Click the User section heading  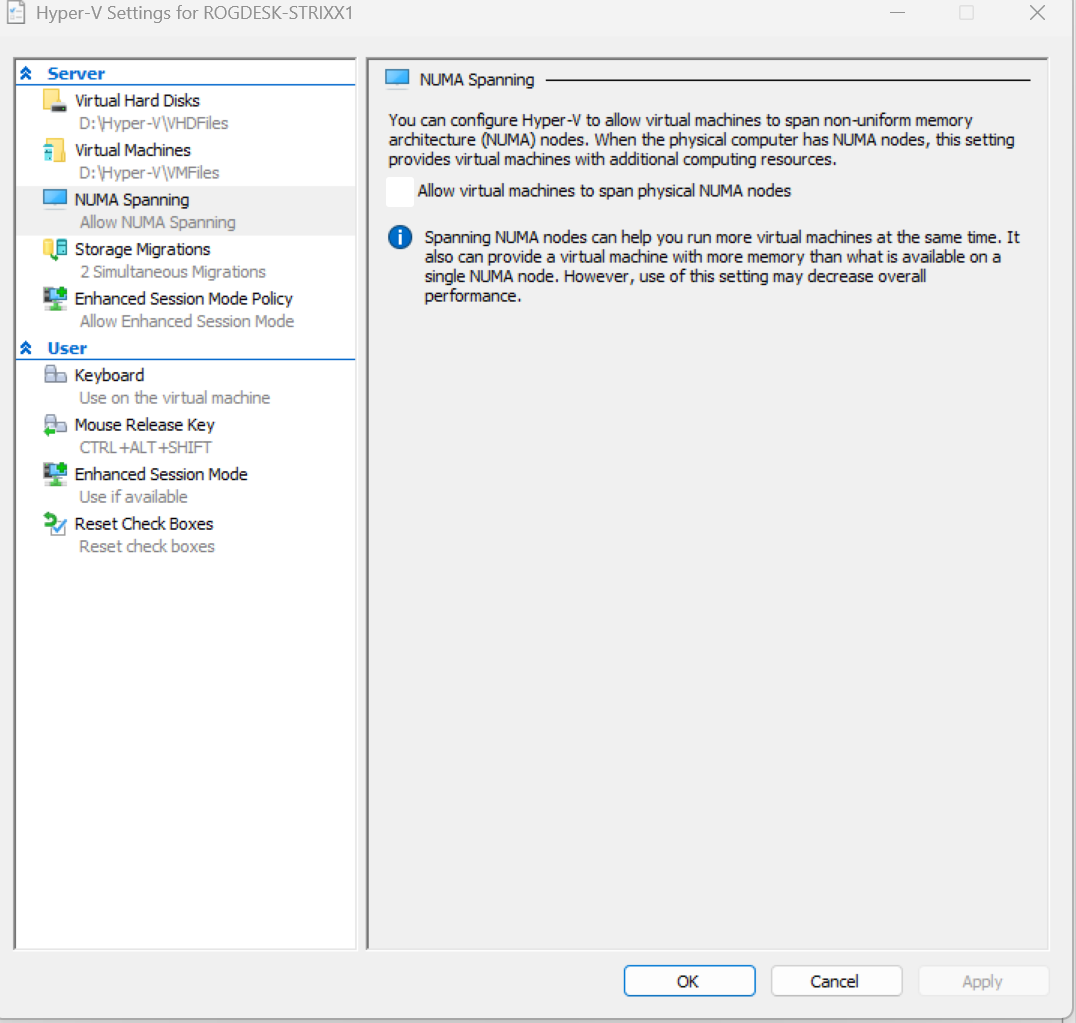[x=67, y=348]
